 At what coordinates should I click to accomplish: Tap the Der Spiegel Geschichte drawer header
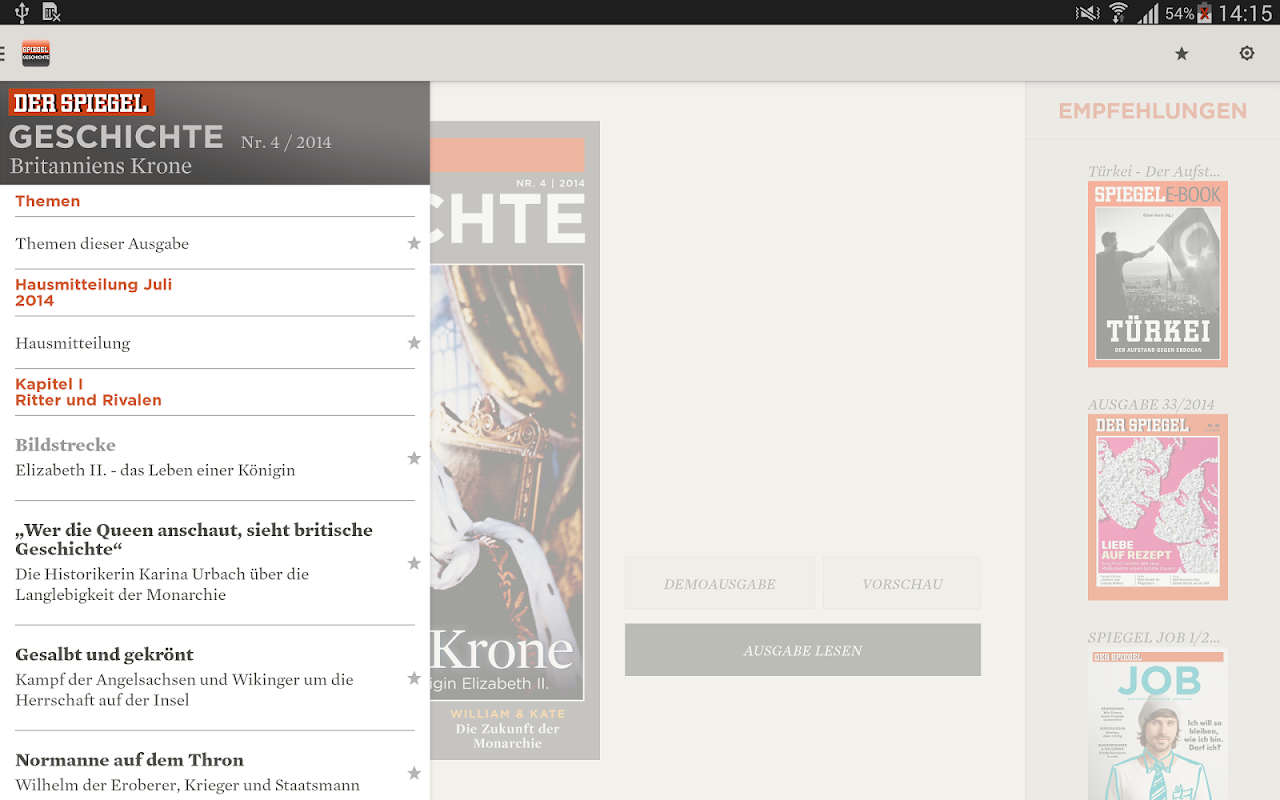(x=215, y=133)
